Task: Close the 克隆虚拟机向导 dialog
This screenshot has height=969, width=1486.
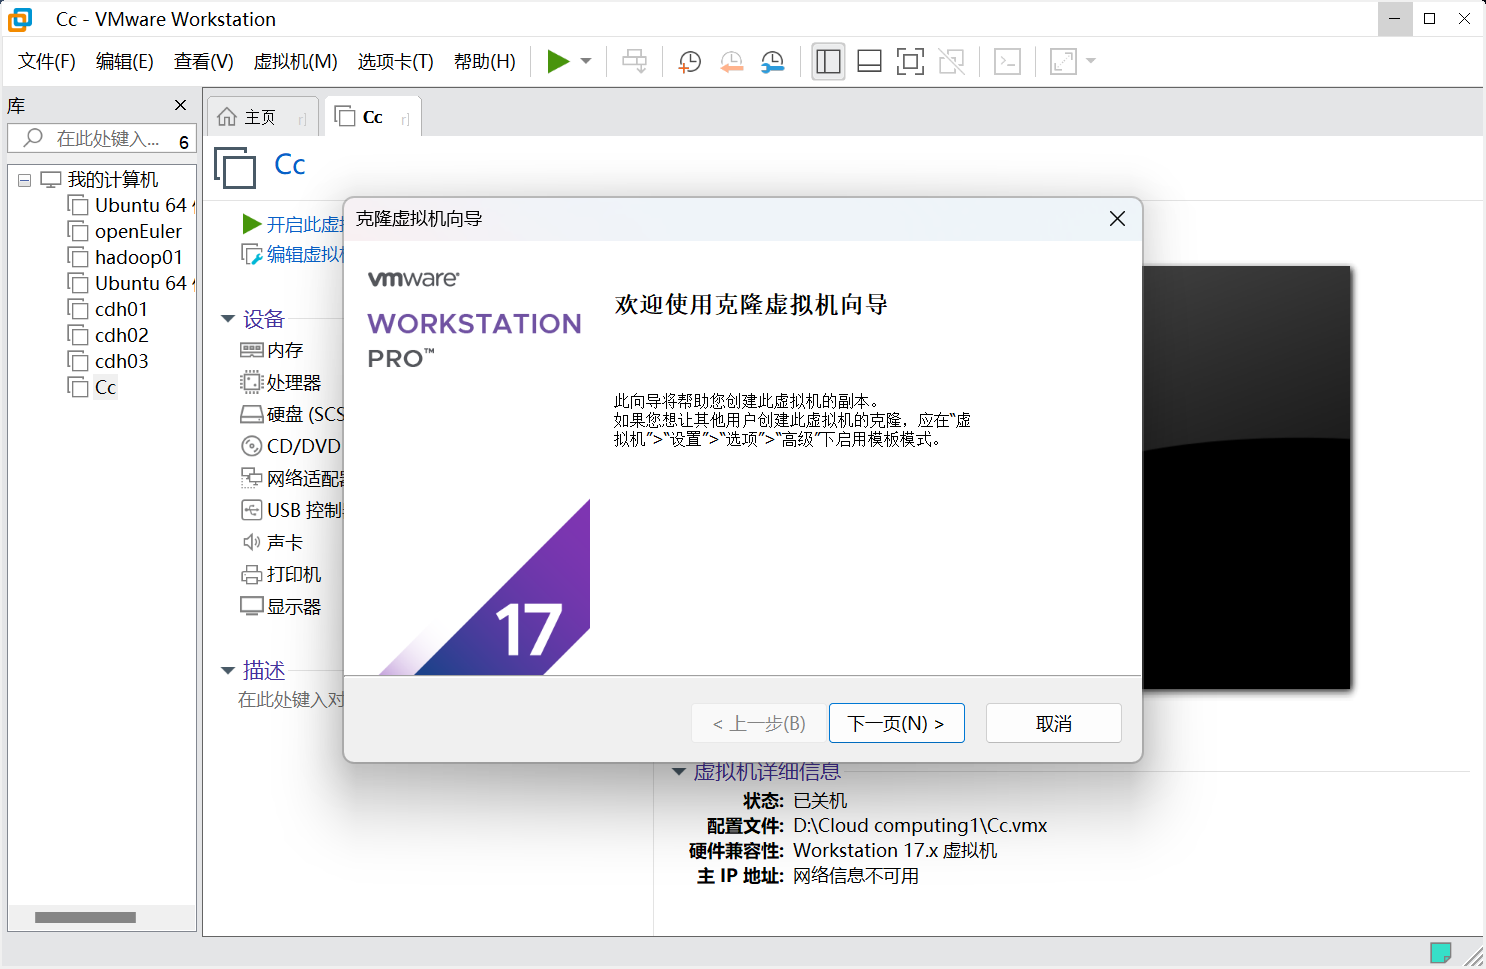Action: tap(1117, 219)
